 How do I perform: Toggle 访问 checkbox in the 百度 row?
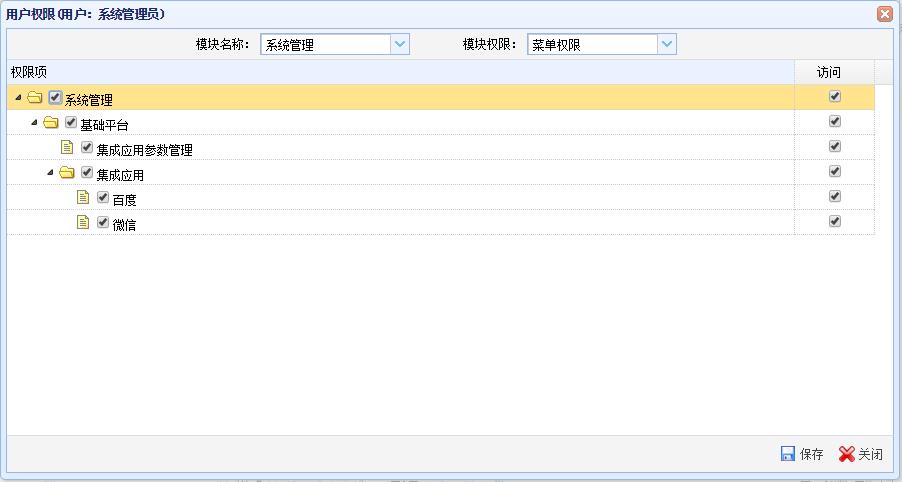[x=835, y=196]
